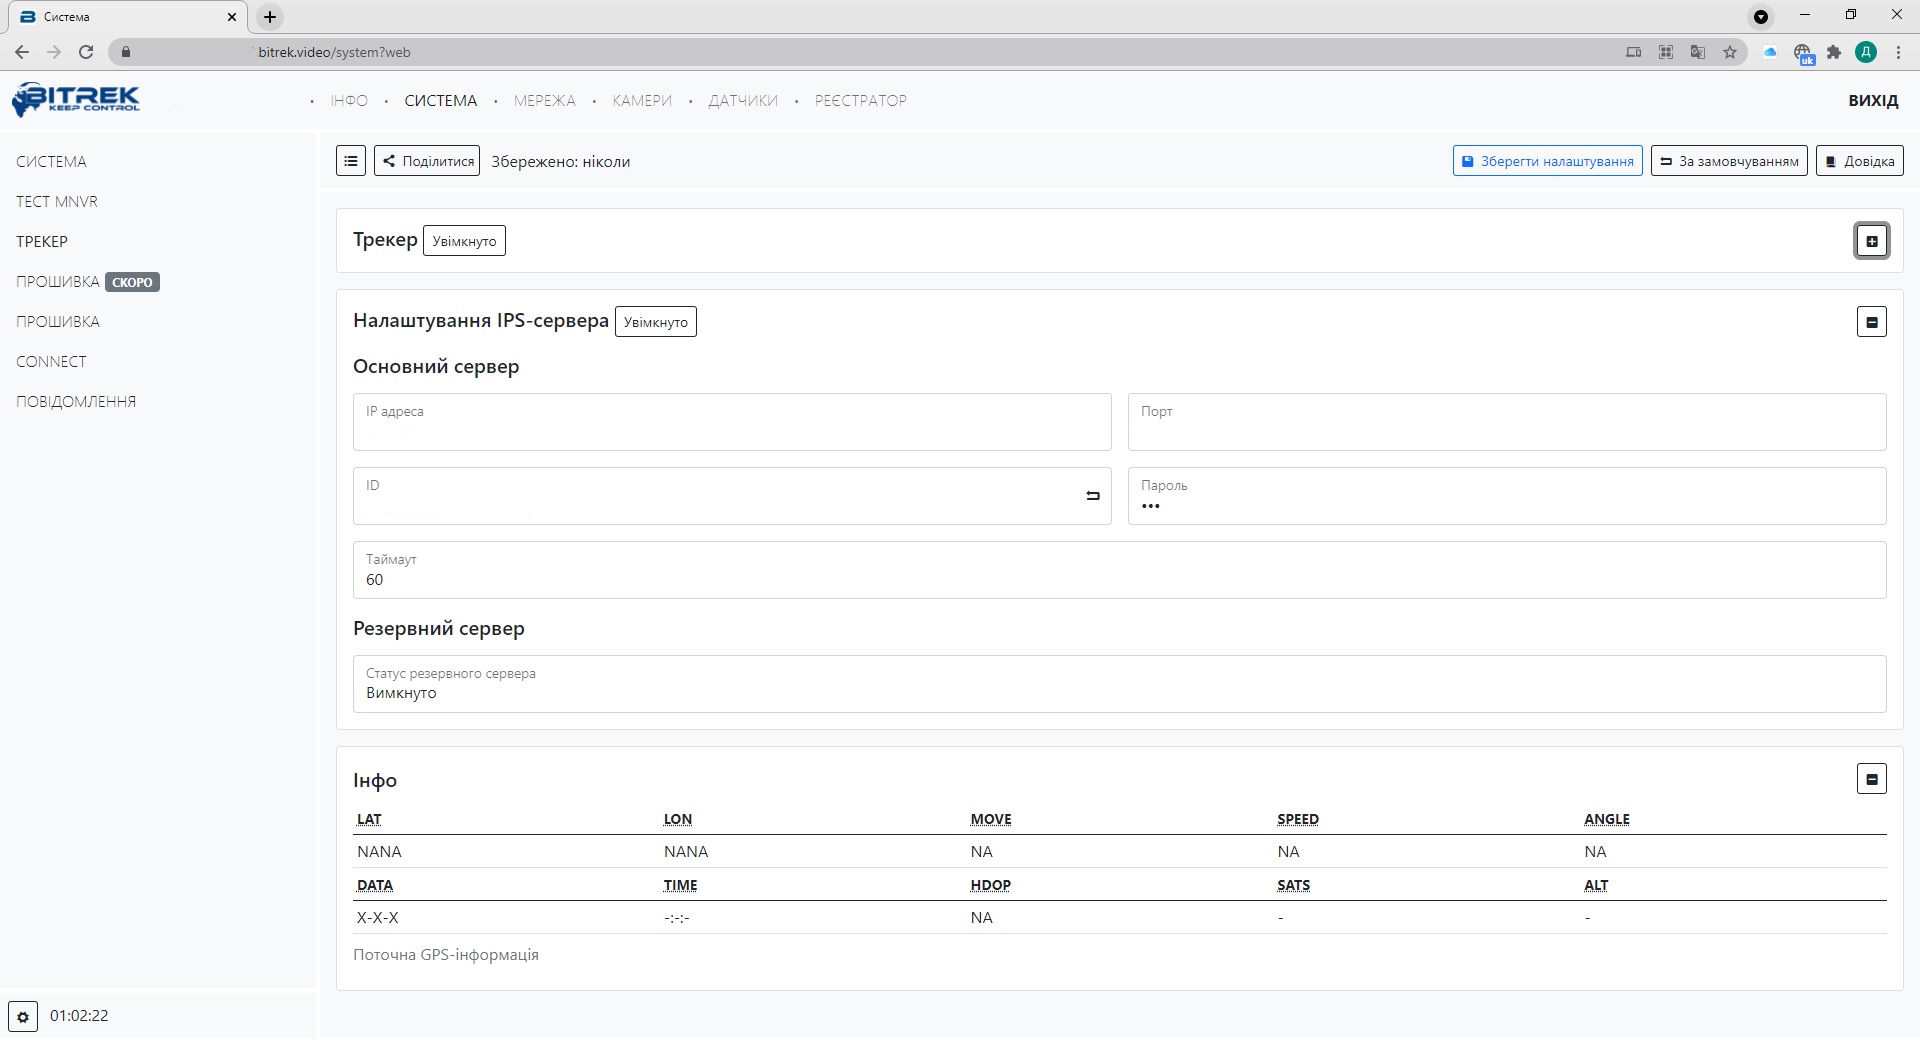This screenshot has height=1040, width=1920.
Task: Click the reset icon in ID field
Action: tap(1092, 496)
